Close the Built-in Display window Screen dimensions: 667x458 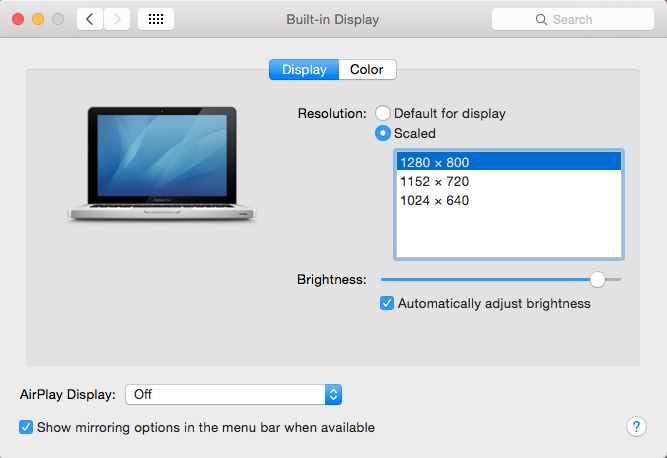[x=18, y=19]
